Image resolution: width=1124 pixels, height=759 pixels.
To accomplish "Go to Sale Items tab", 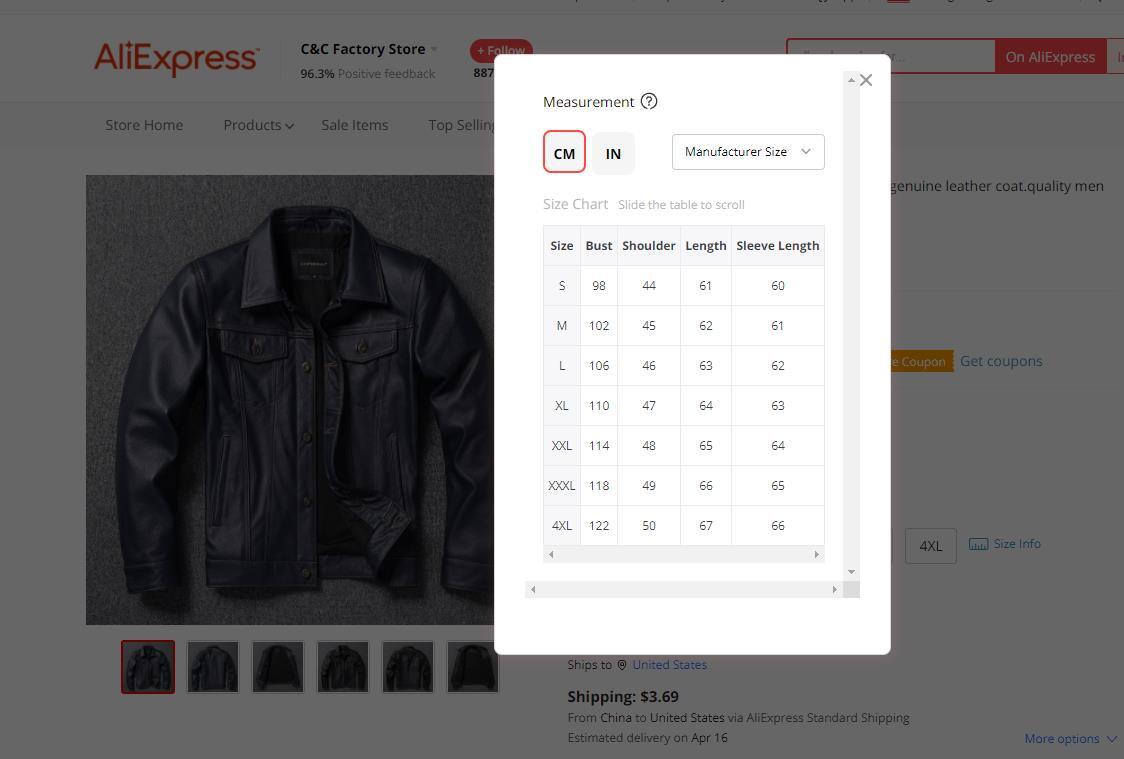I will click(354, 125).
